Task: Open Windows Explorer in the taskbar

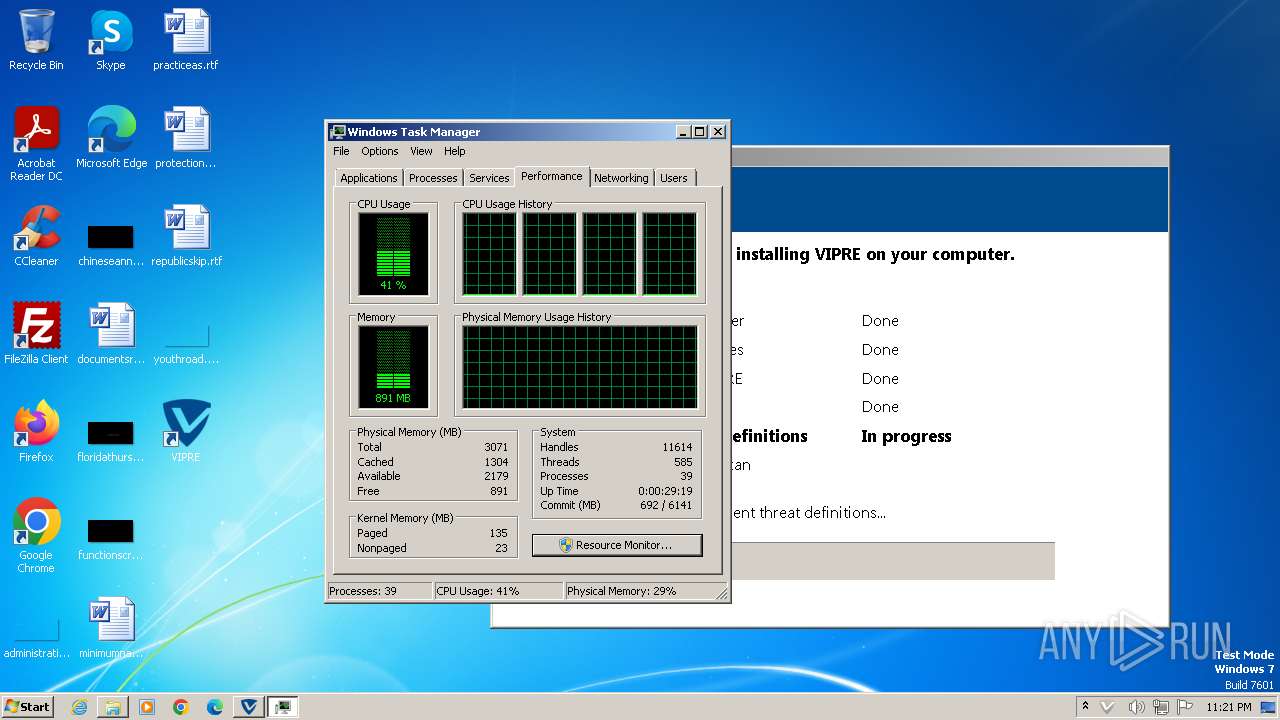Action: point(113,707)
